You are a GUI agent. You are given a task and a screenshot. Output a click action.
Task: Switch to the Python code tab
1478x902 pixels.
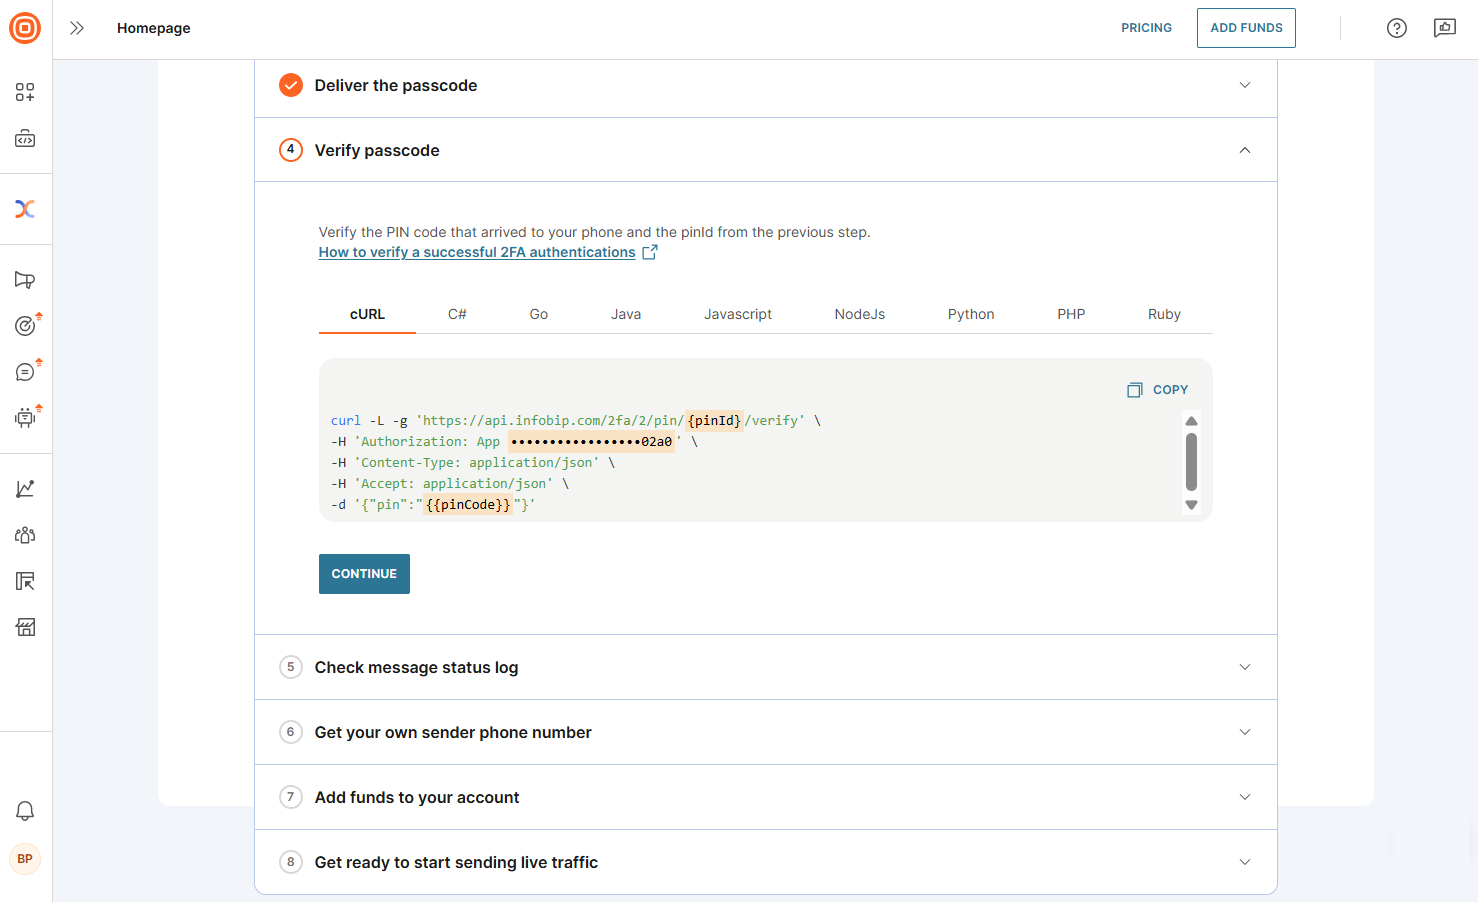(971, 314)
